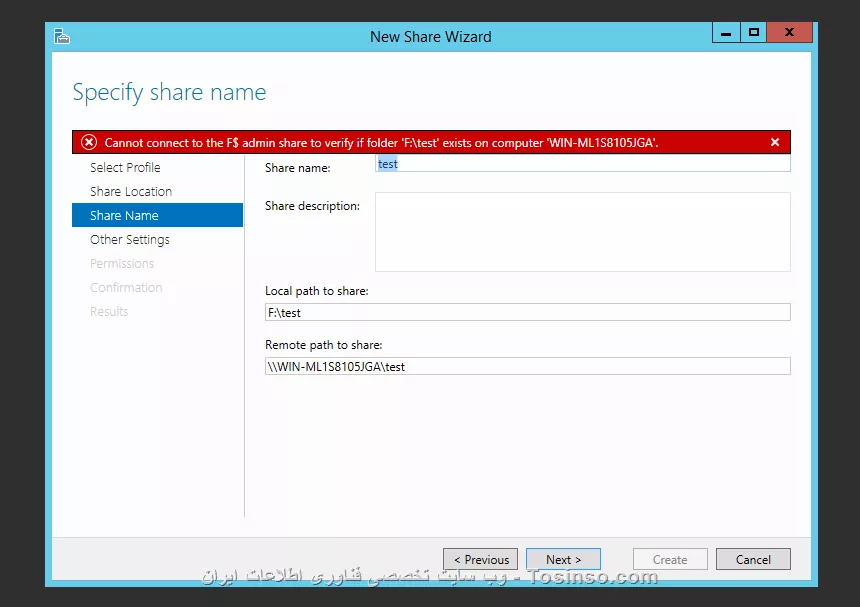Click the 'Local path to share:' label
860x607 pixels.
(316, 291)
